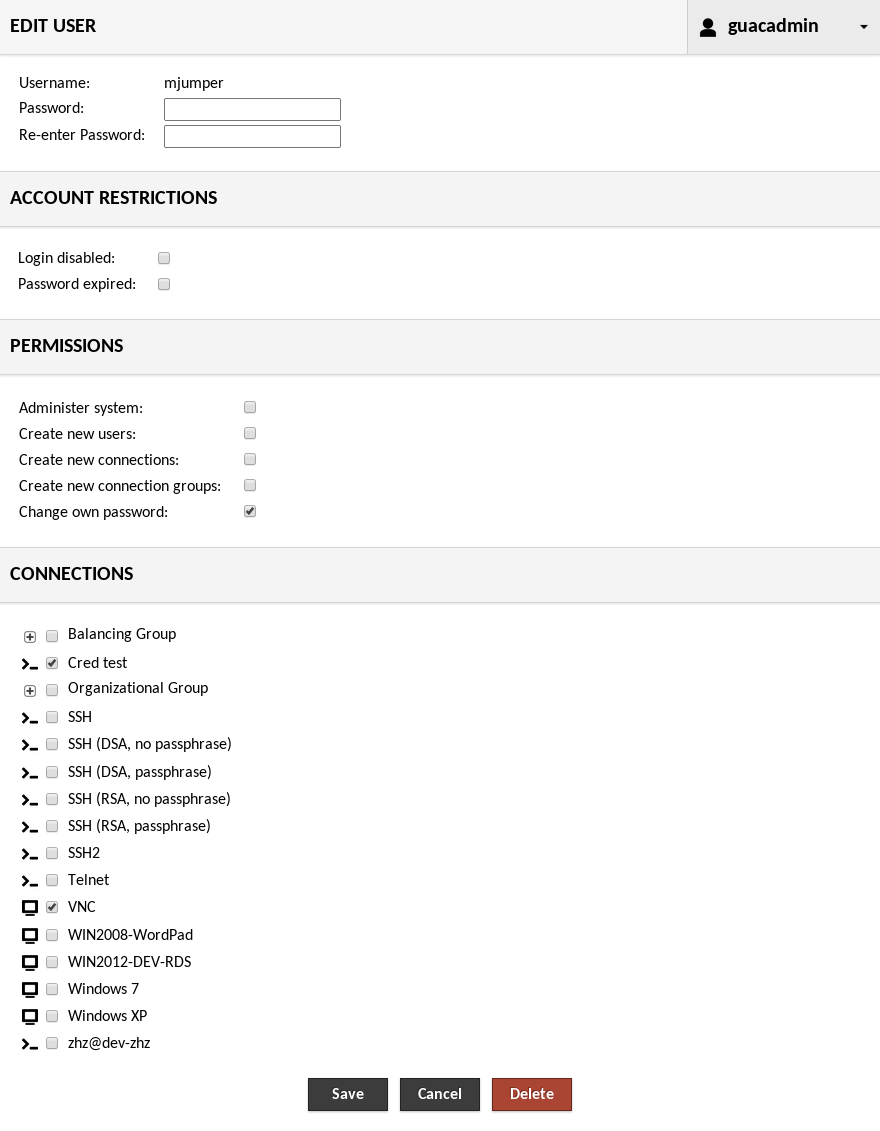This screenshot has height=1131, width=880.
Task: Click the user silhouette icon beside guacadmin
Action: pos(708,27)
